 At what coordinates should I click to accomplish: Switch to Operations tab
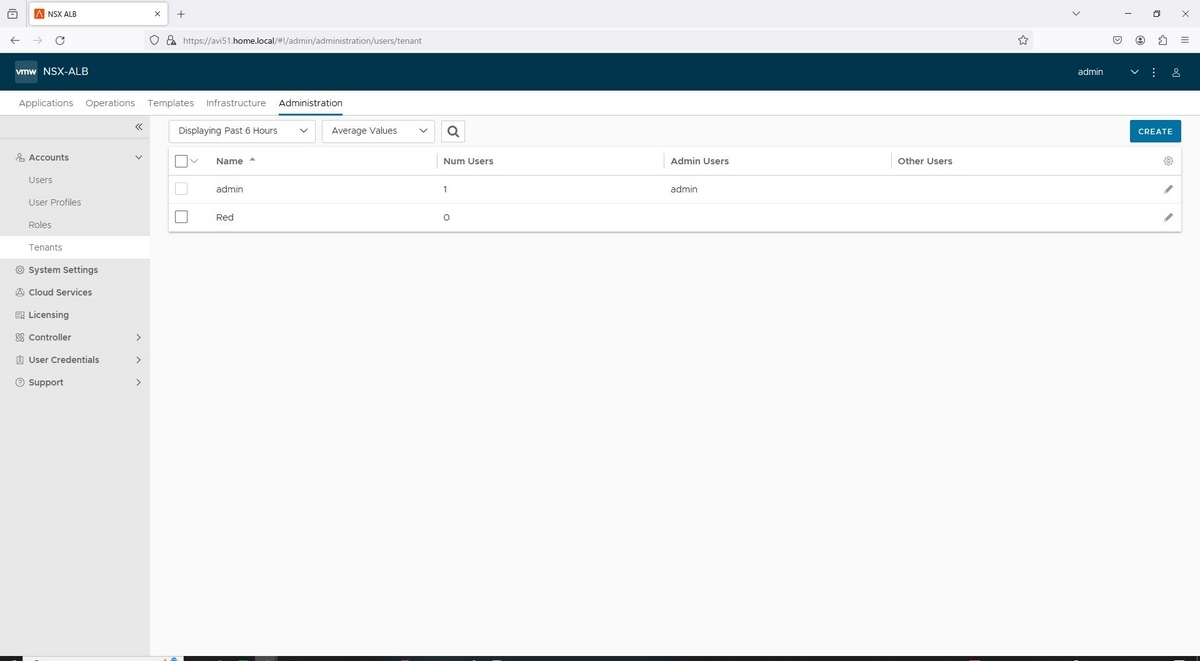click(x=110, y=103)
